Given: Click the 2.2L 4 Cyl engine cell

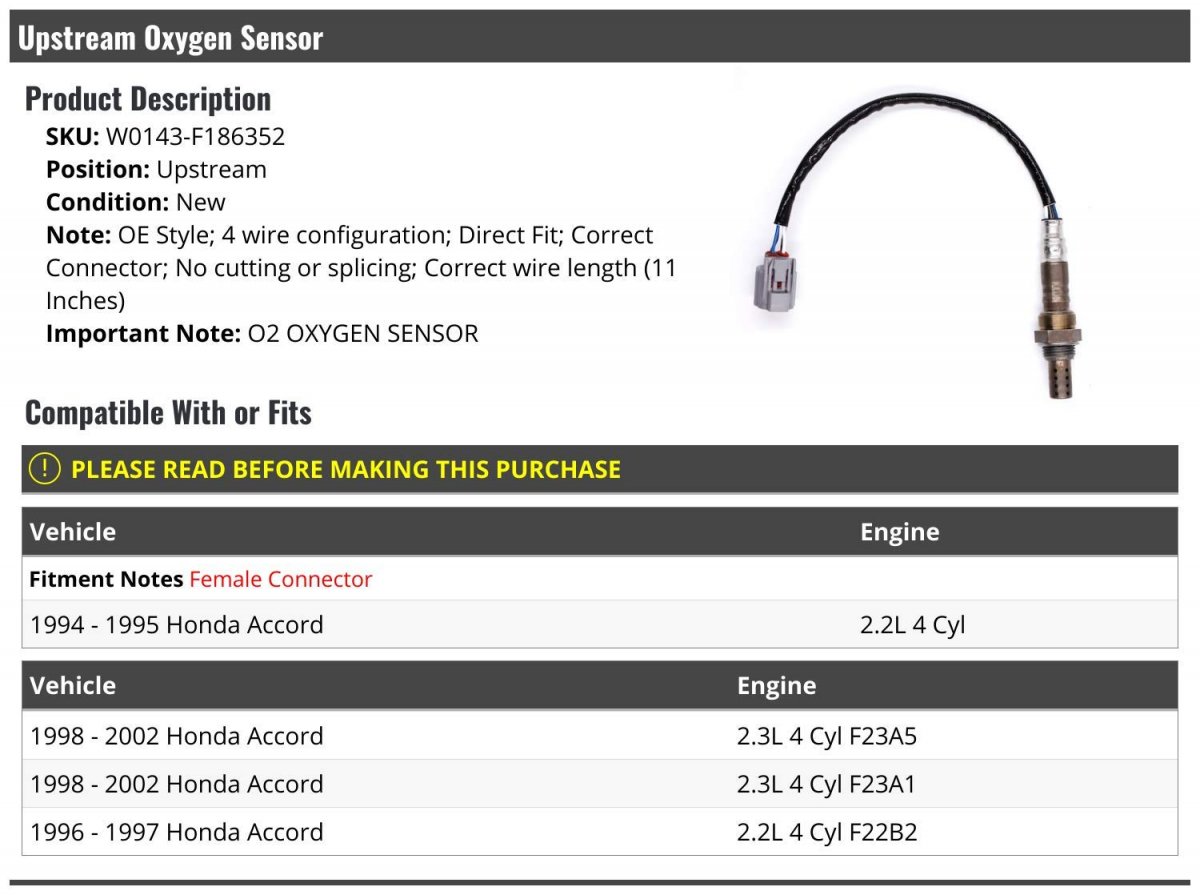Looking at the screenshot, I should pyautogui.click(x=912, y=625).
